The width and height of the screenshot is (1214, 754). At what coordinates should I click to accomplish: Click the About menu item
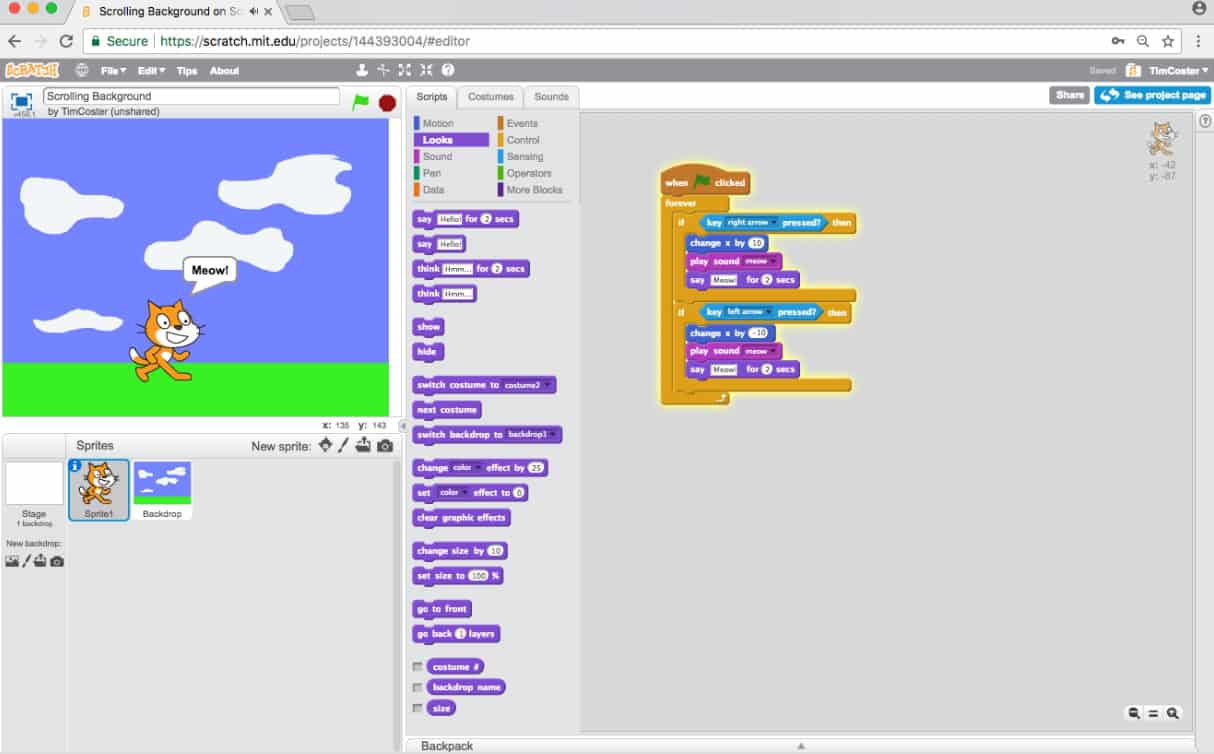pyautogui.click(x=224, y=70)
